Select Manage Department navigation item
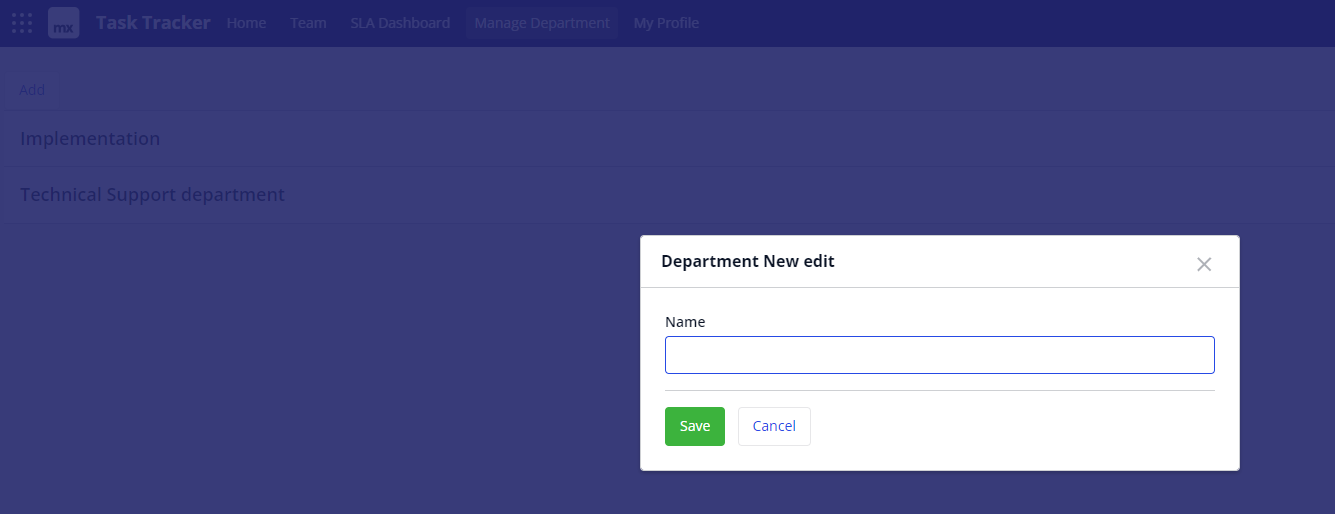 tap(542, 23)
